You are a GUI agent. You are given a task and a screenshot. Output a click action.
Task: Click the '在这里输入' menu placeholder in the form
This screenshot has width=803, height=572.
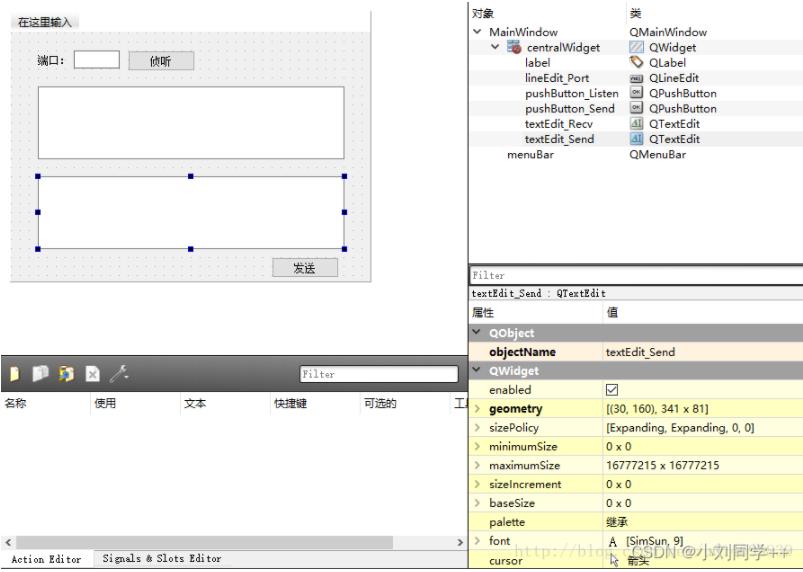pos(45,22)
